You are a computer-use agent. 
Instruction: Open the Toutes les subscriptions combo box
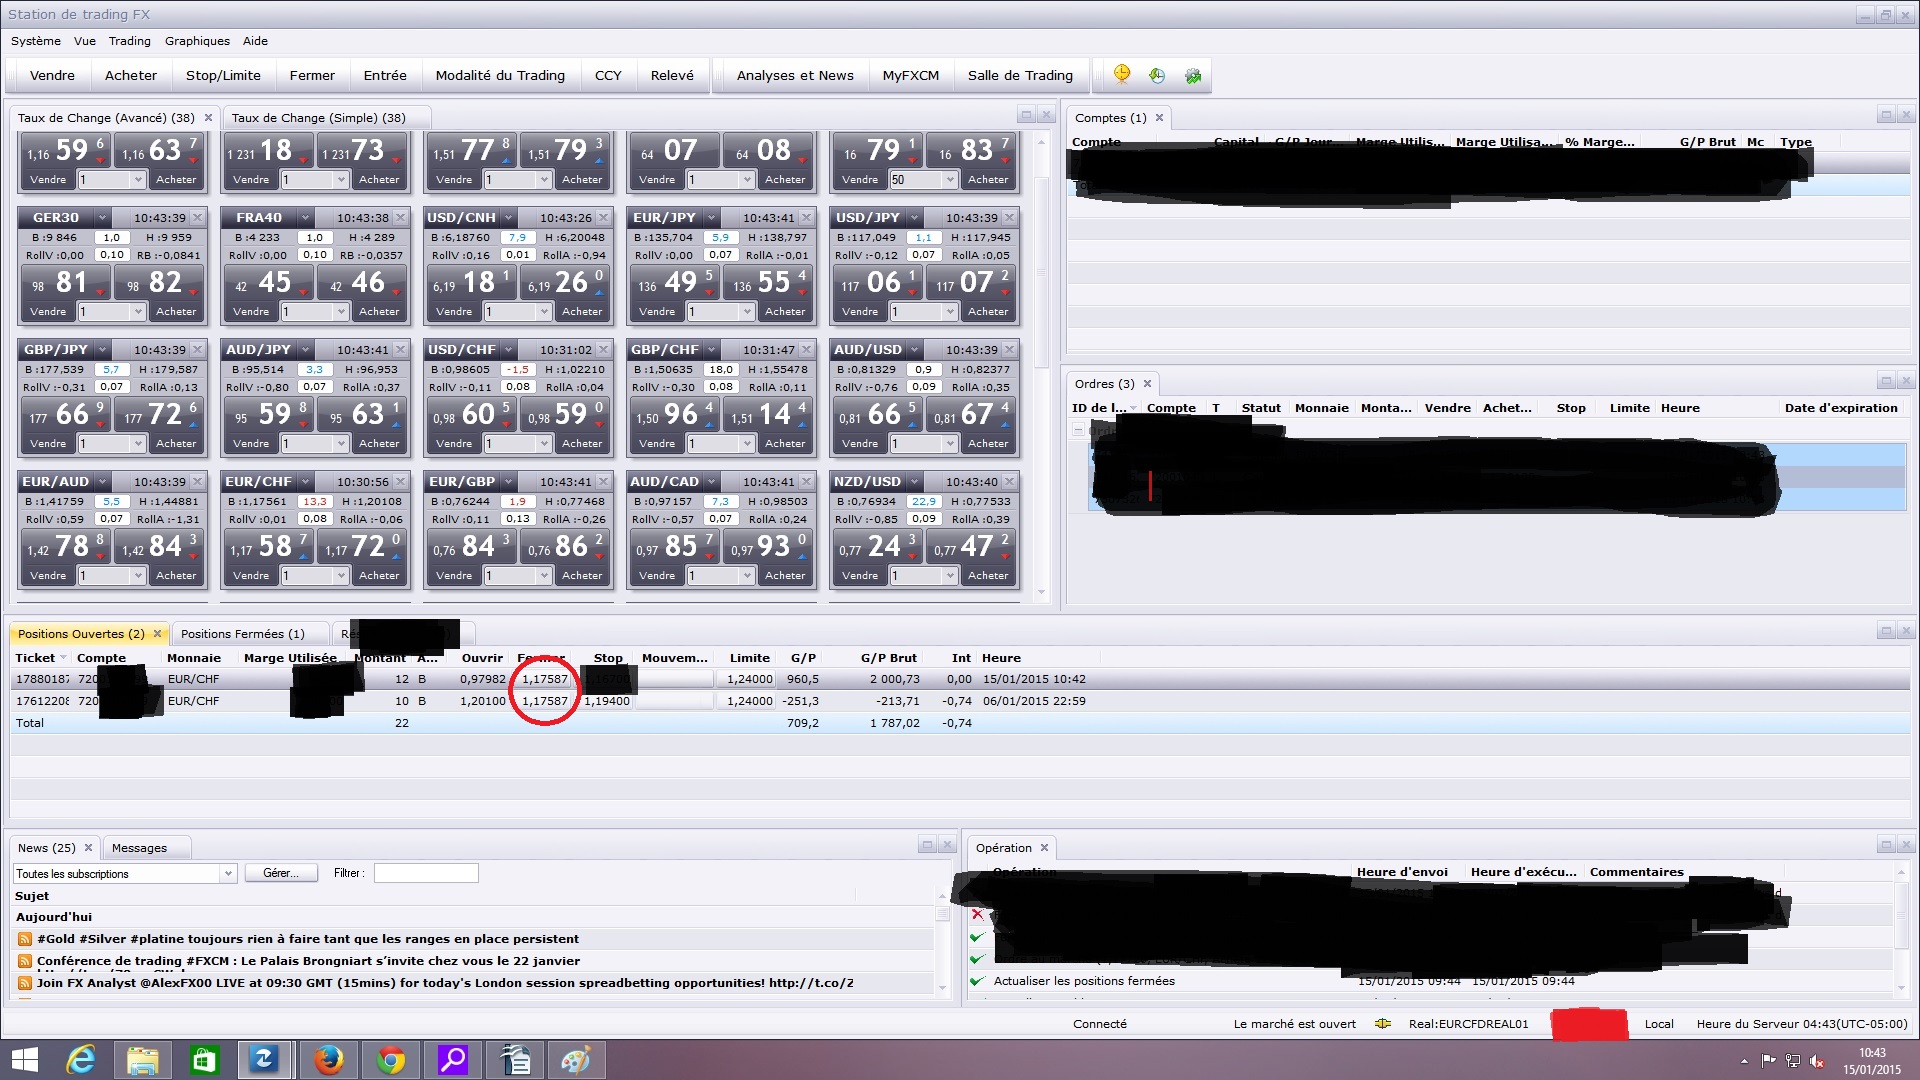click(228, 874)
